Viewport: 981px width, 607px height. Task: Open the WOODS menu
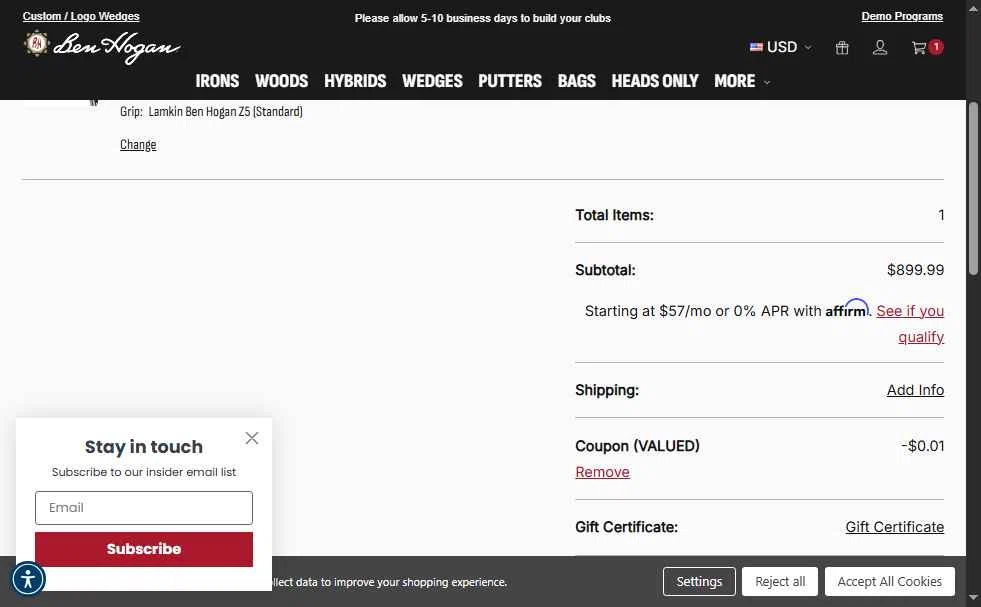click(x=282, y=81)
